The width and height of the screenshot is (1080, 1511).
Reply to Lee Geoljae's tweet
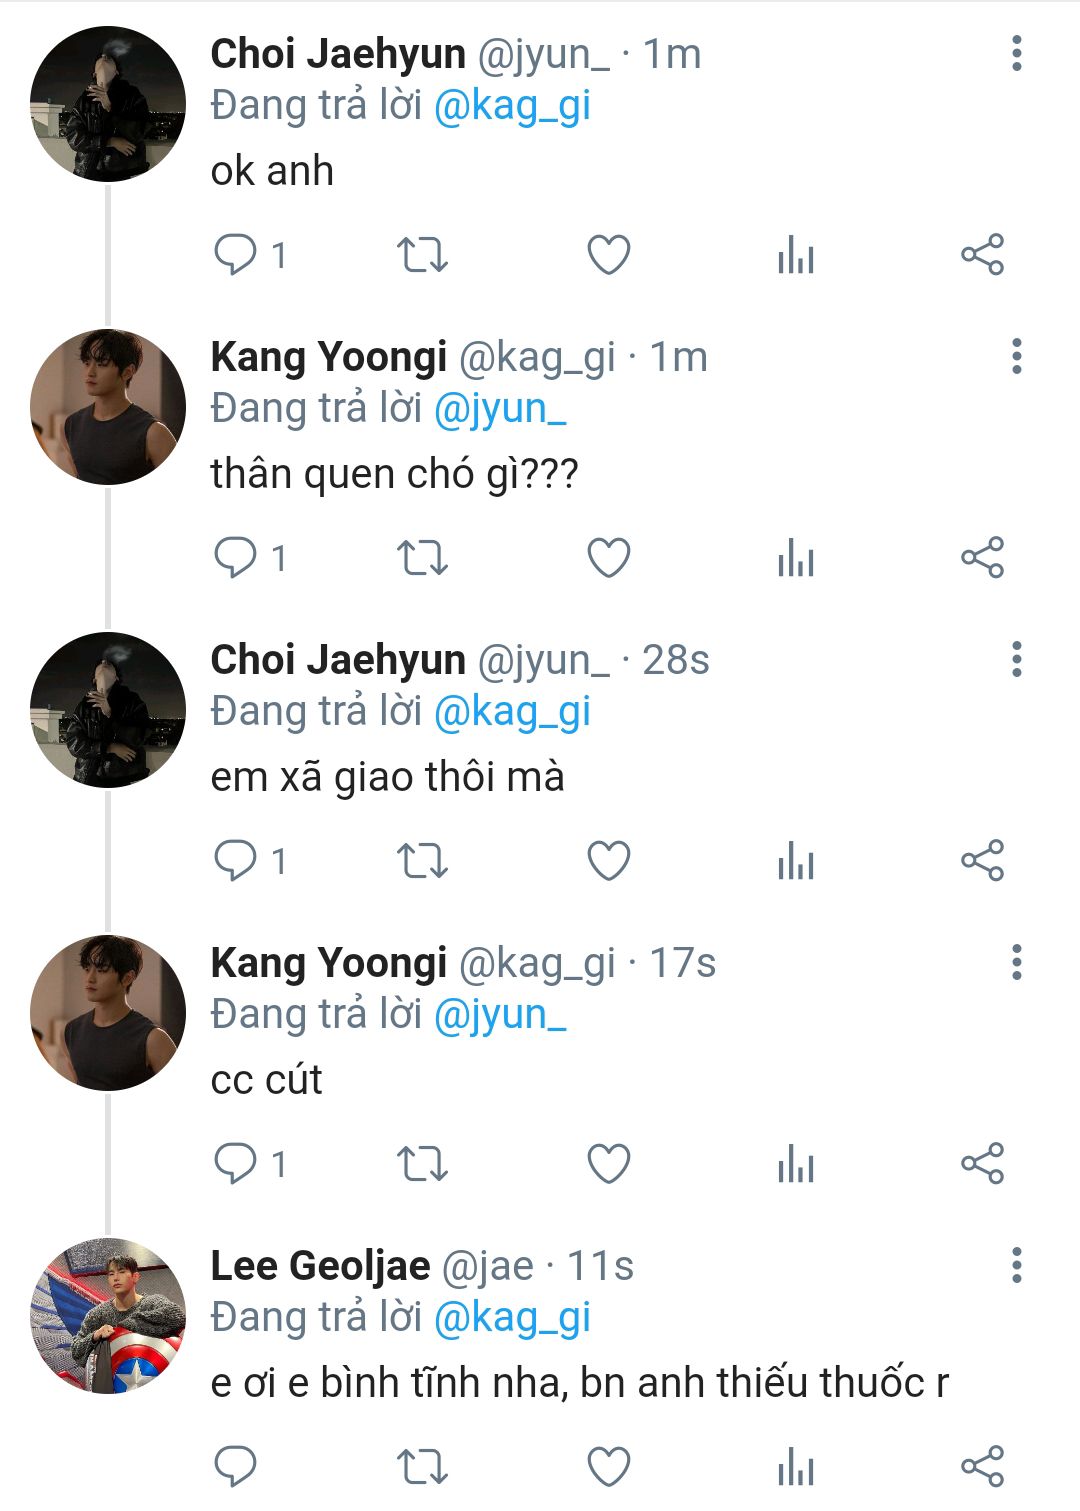[x=236, y=1467]
